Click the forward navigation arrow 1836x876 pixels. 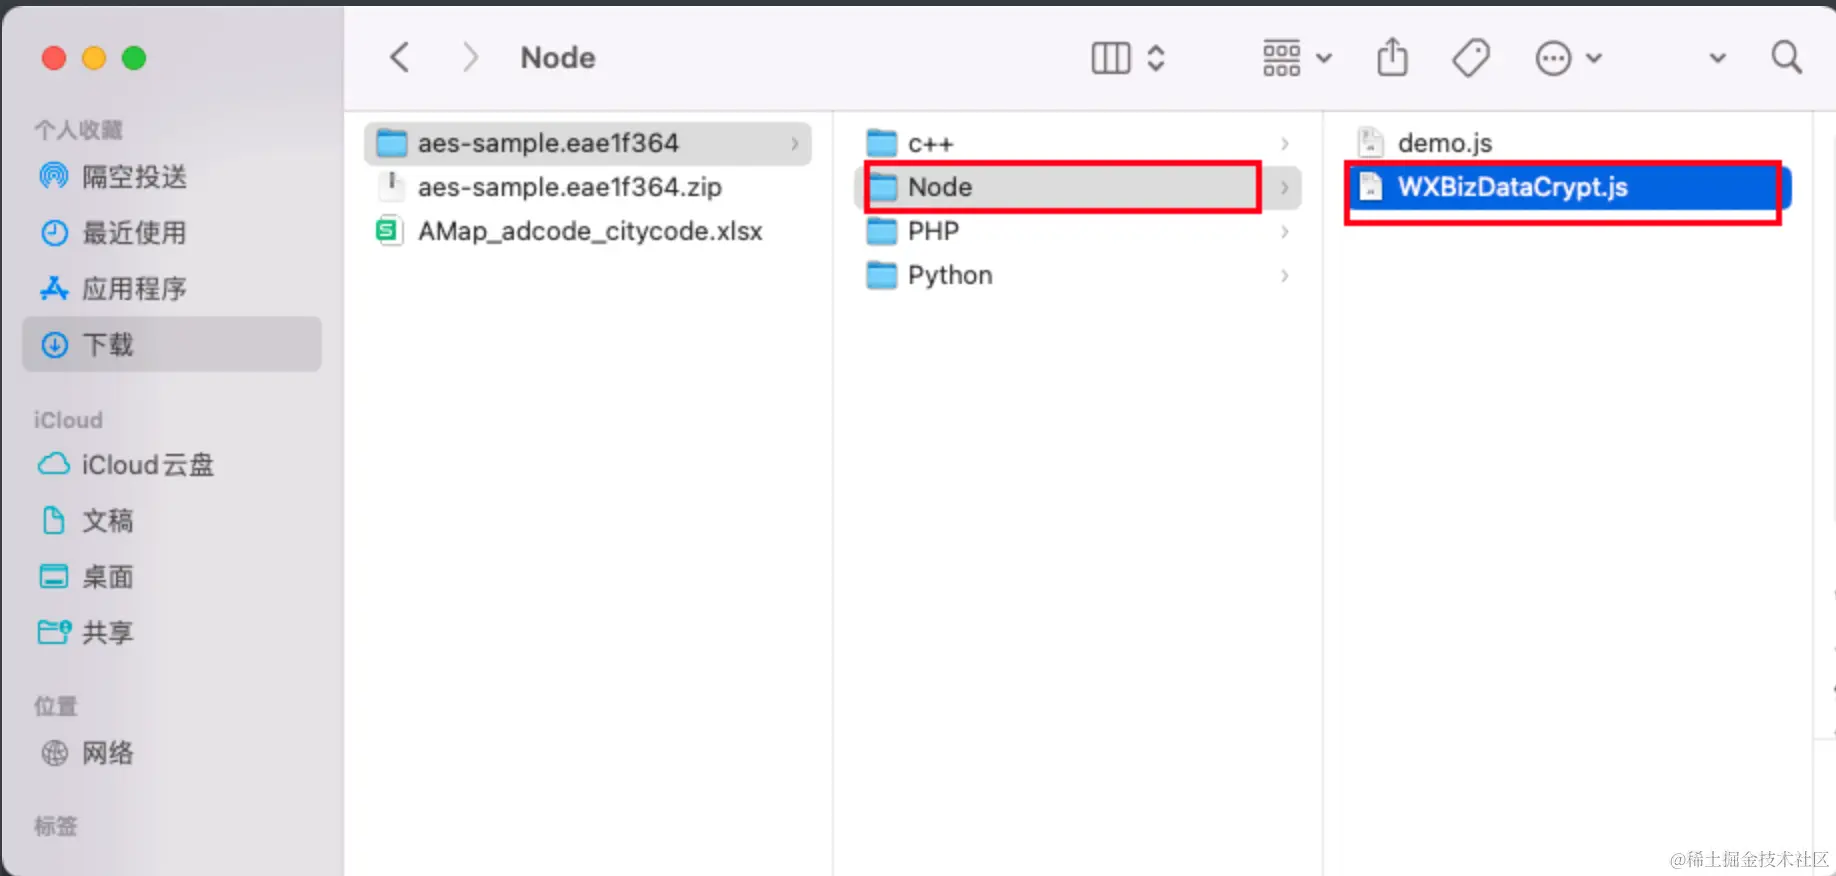coord(470,58)
